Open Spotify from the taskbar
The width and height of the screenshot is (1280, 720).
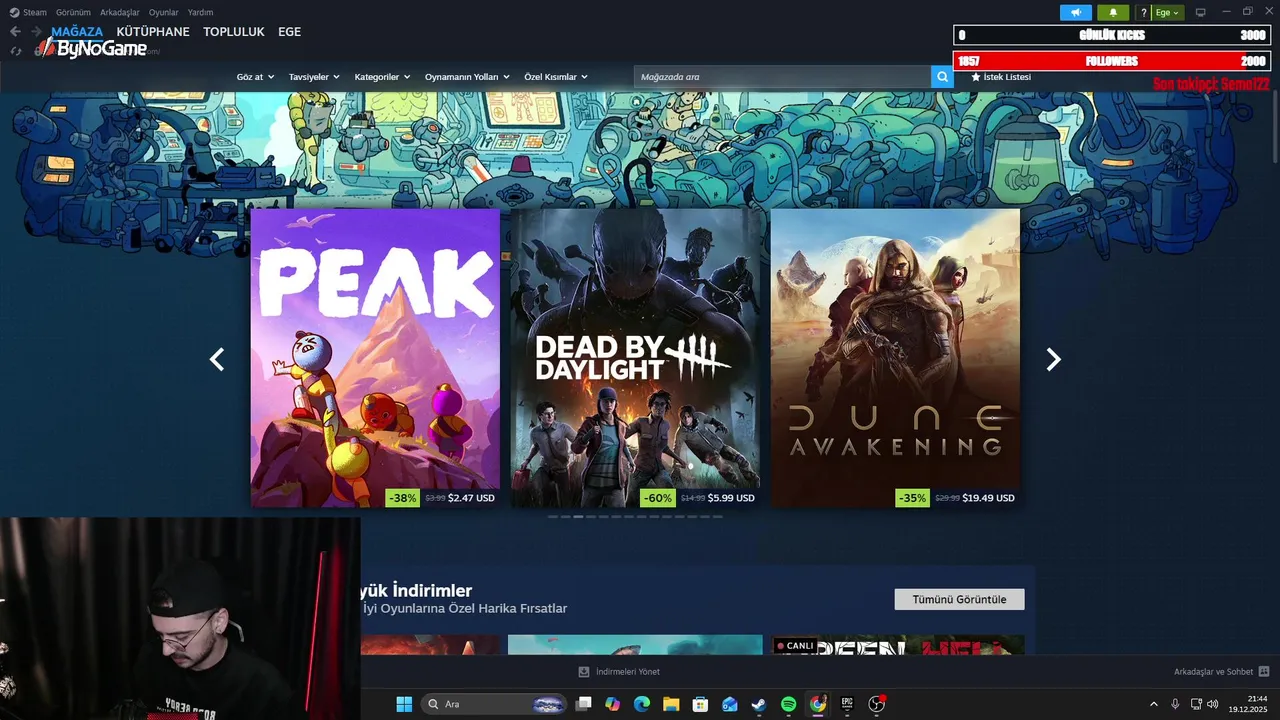pos(788,704)
